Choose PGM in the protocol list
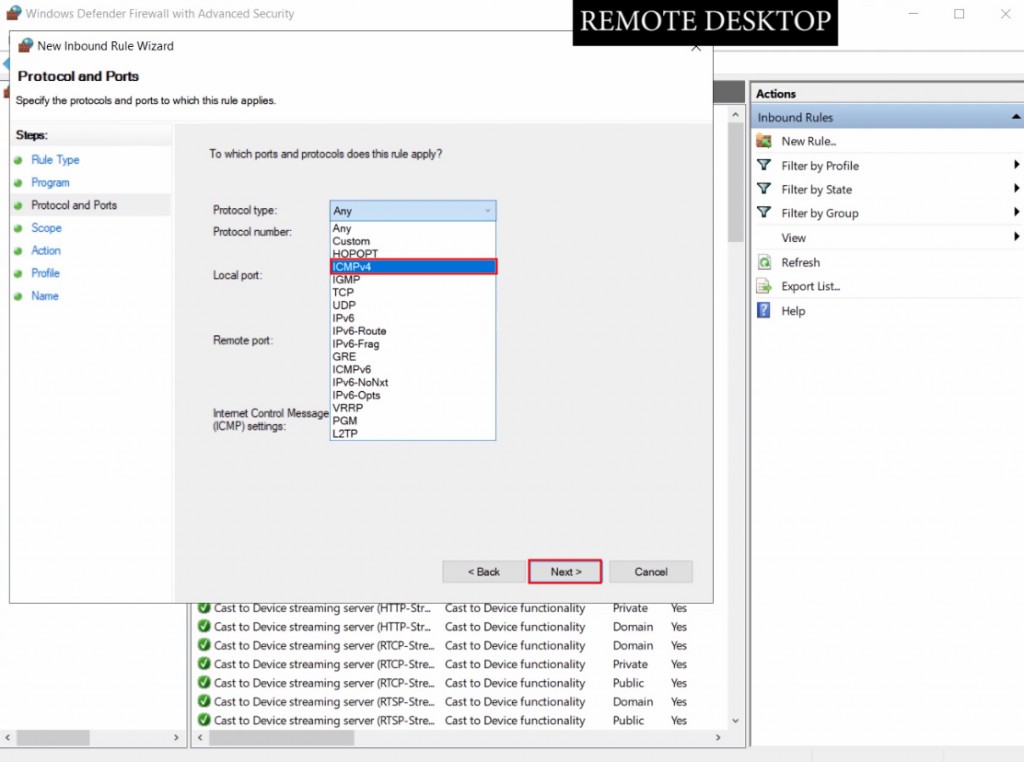1024x762 pixels. 413,421
